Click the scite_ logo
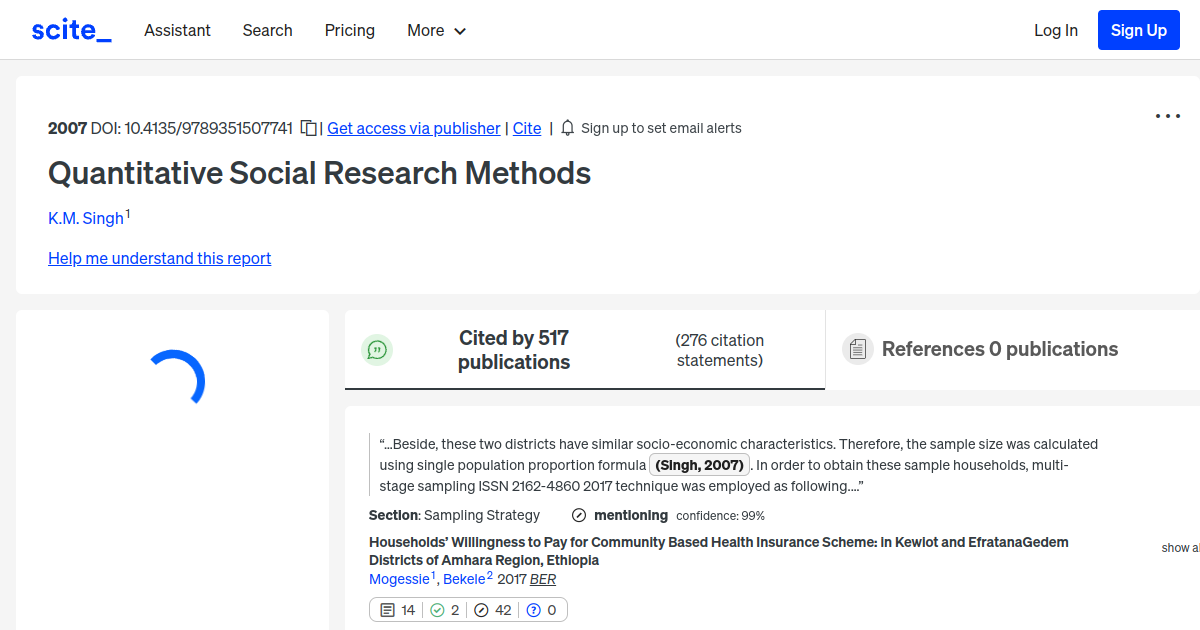The image size is (1200, 630). click(70, 29)
